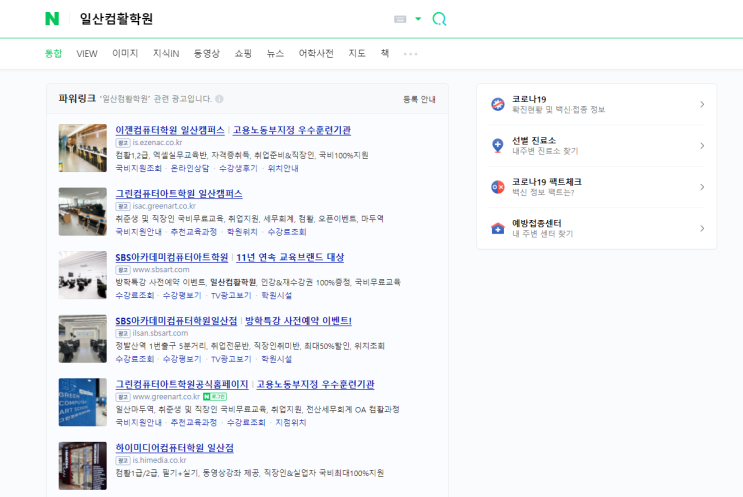
Task: Open 국비지원조회 sublink under 이젠컴퓨터학원
Action: click(138, 168)
